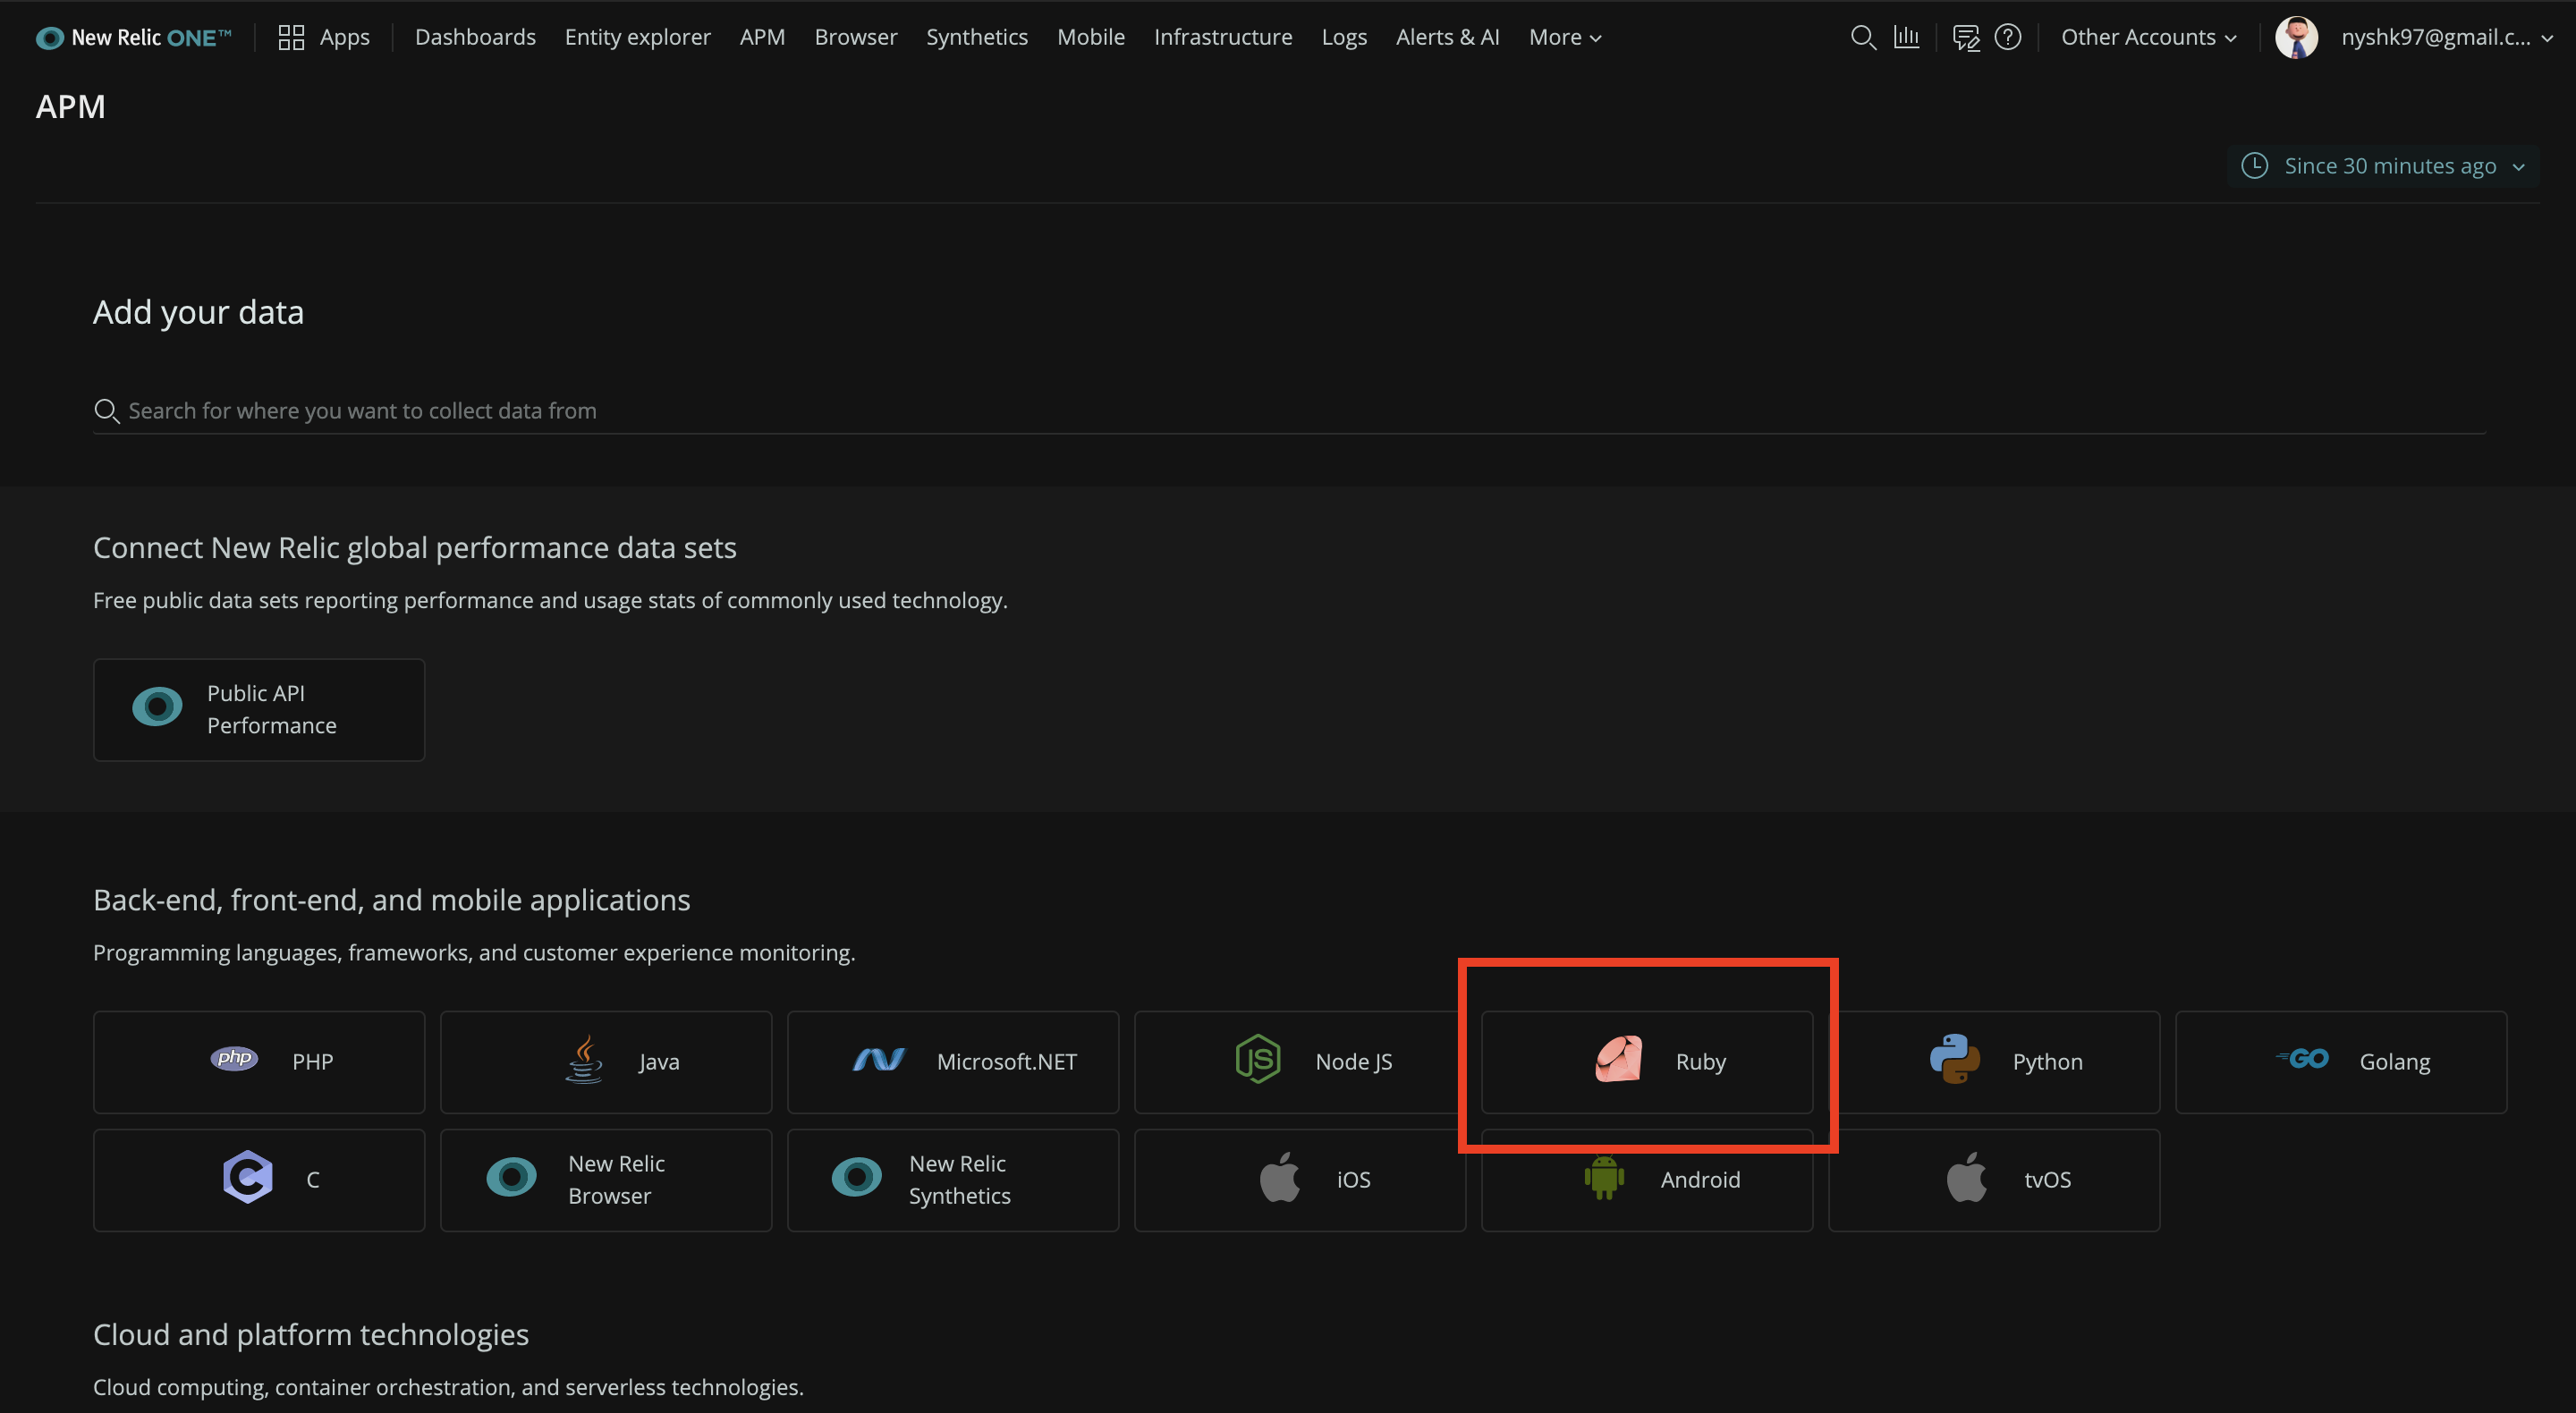Expand the nyshk97@gmail.c... user menu
Screen dimensions: 2576x1413
(x=2446, y=38)
